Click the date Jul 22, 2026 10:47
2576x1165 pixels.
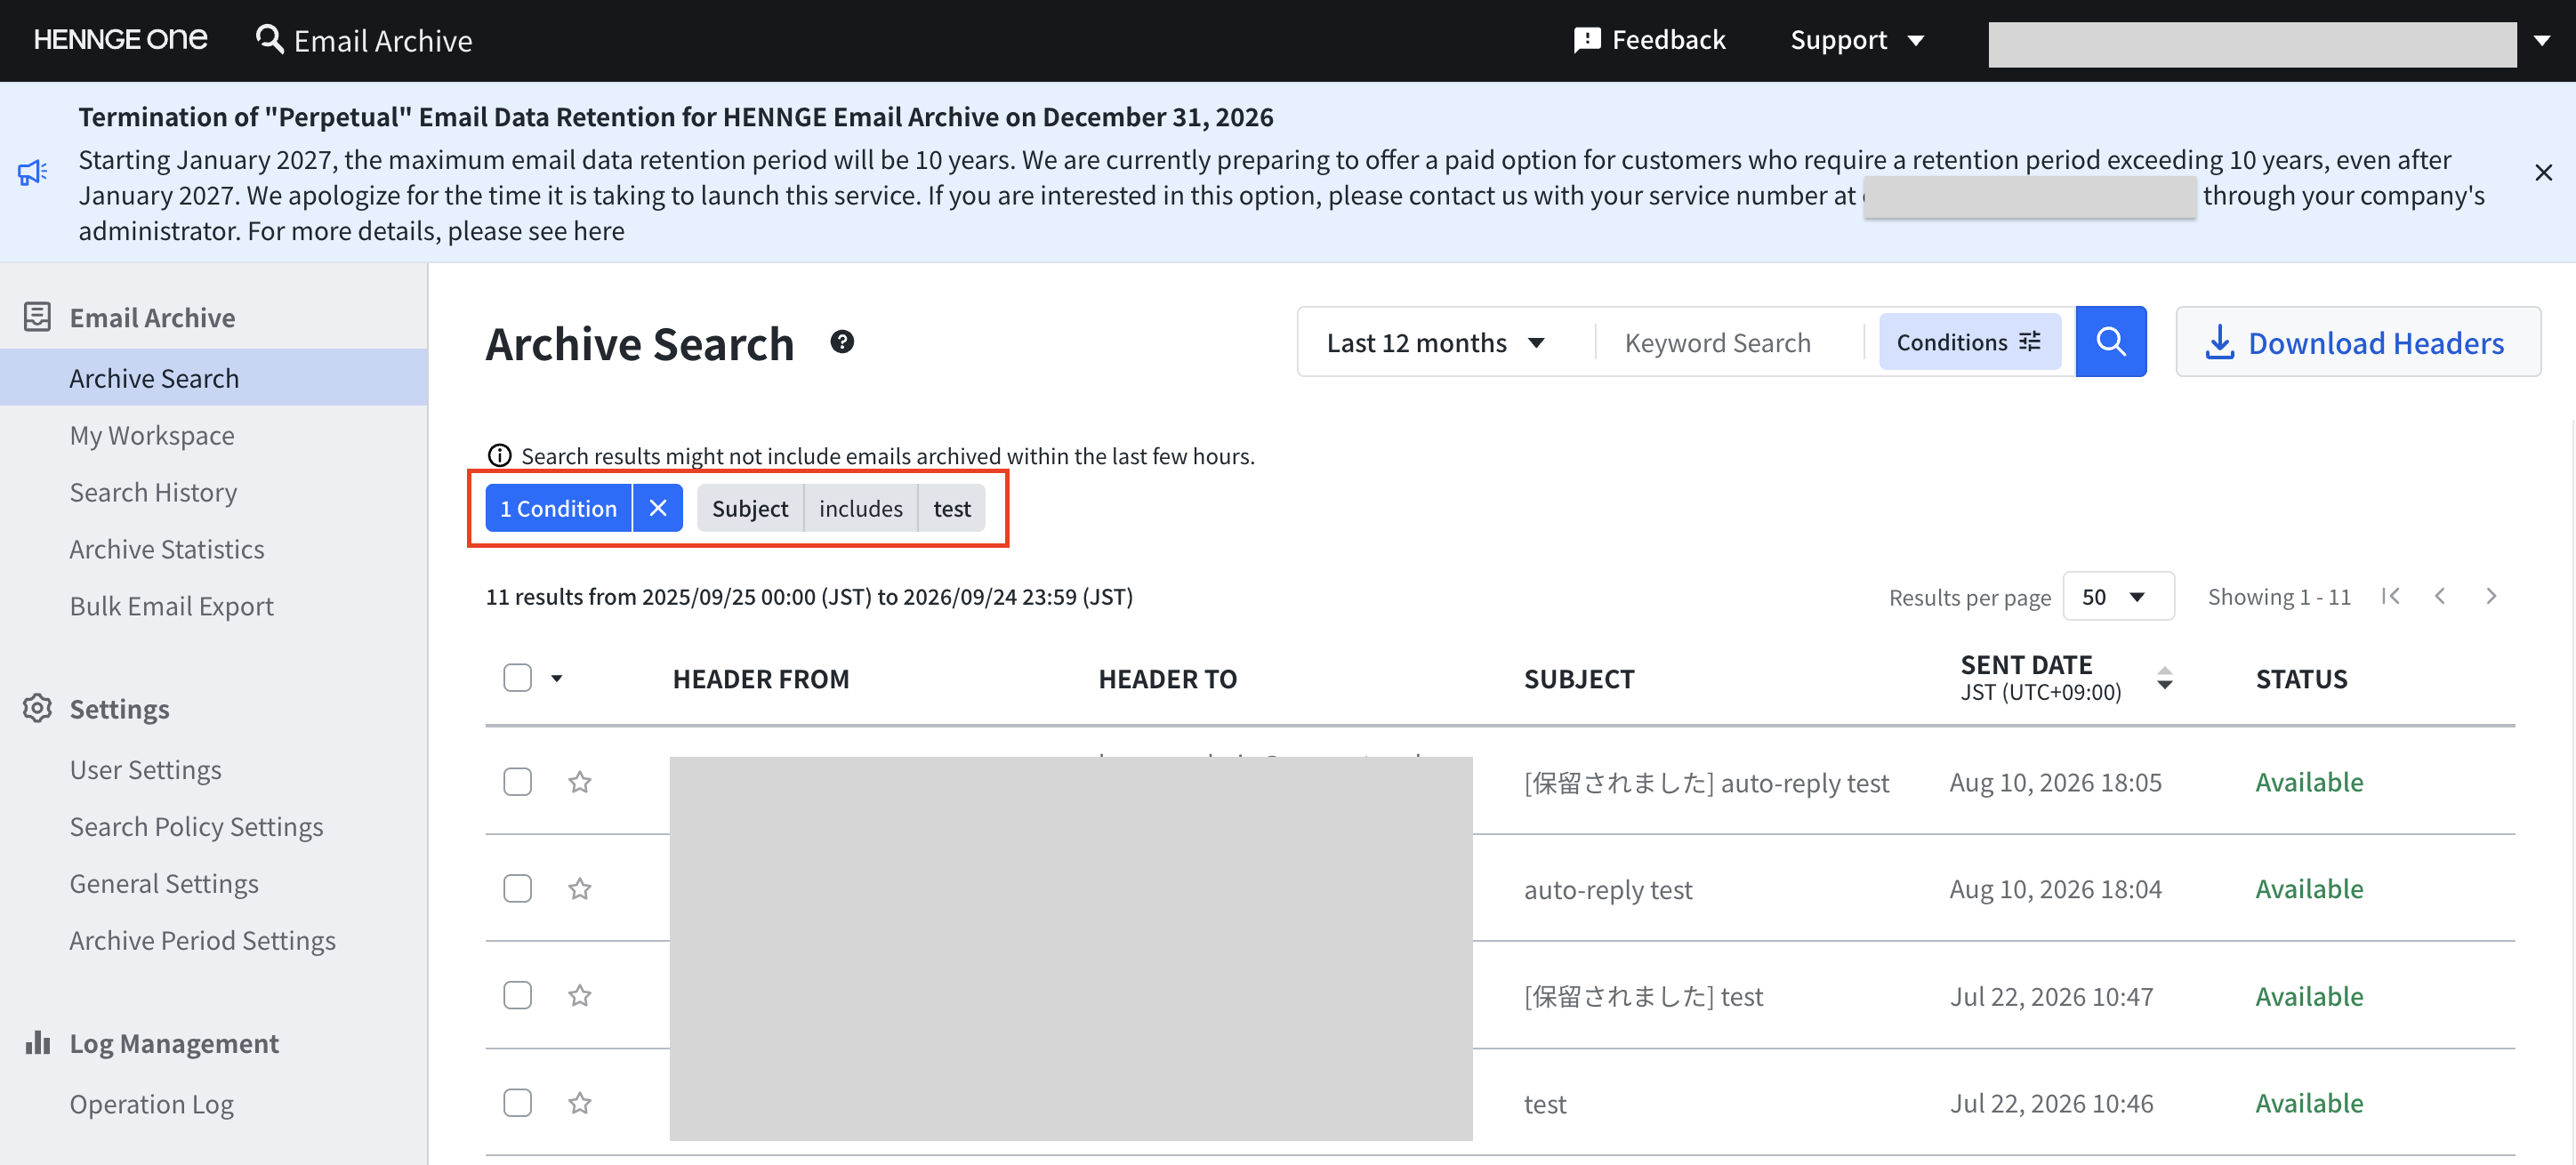click(x=2051, y=996)
